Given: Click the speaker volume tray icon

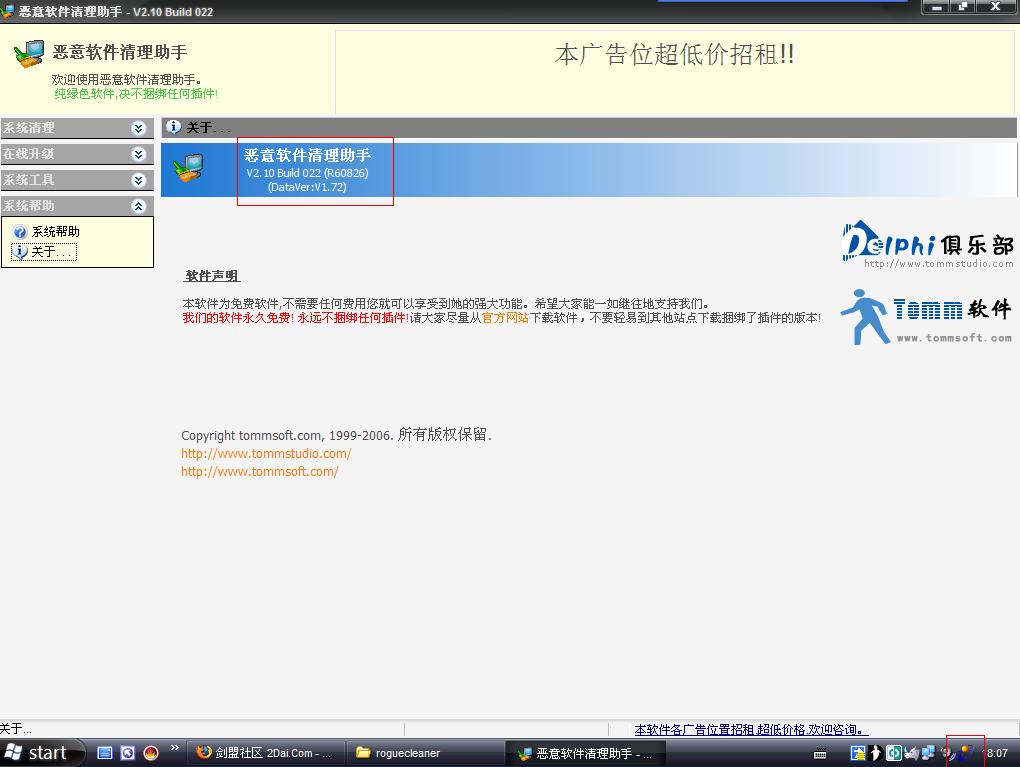Looking at the screenshot, I should [948, 753].
